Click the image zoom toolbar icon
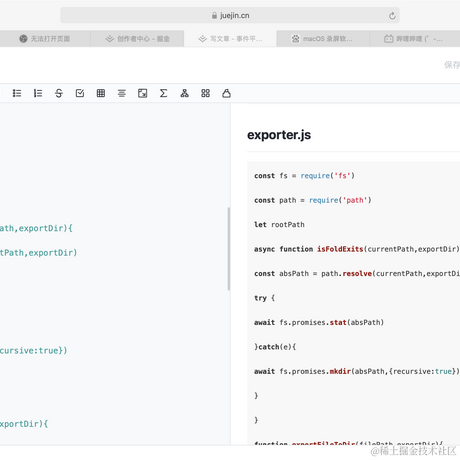The image size is (460, 460). [x=143, y=93]
